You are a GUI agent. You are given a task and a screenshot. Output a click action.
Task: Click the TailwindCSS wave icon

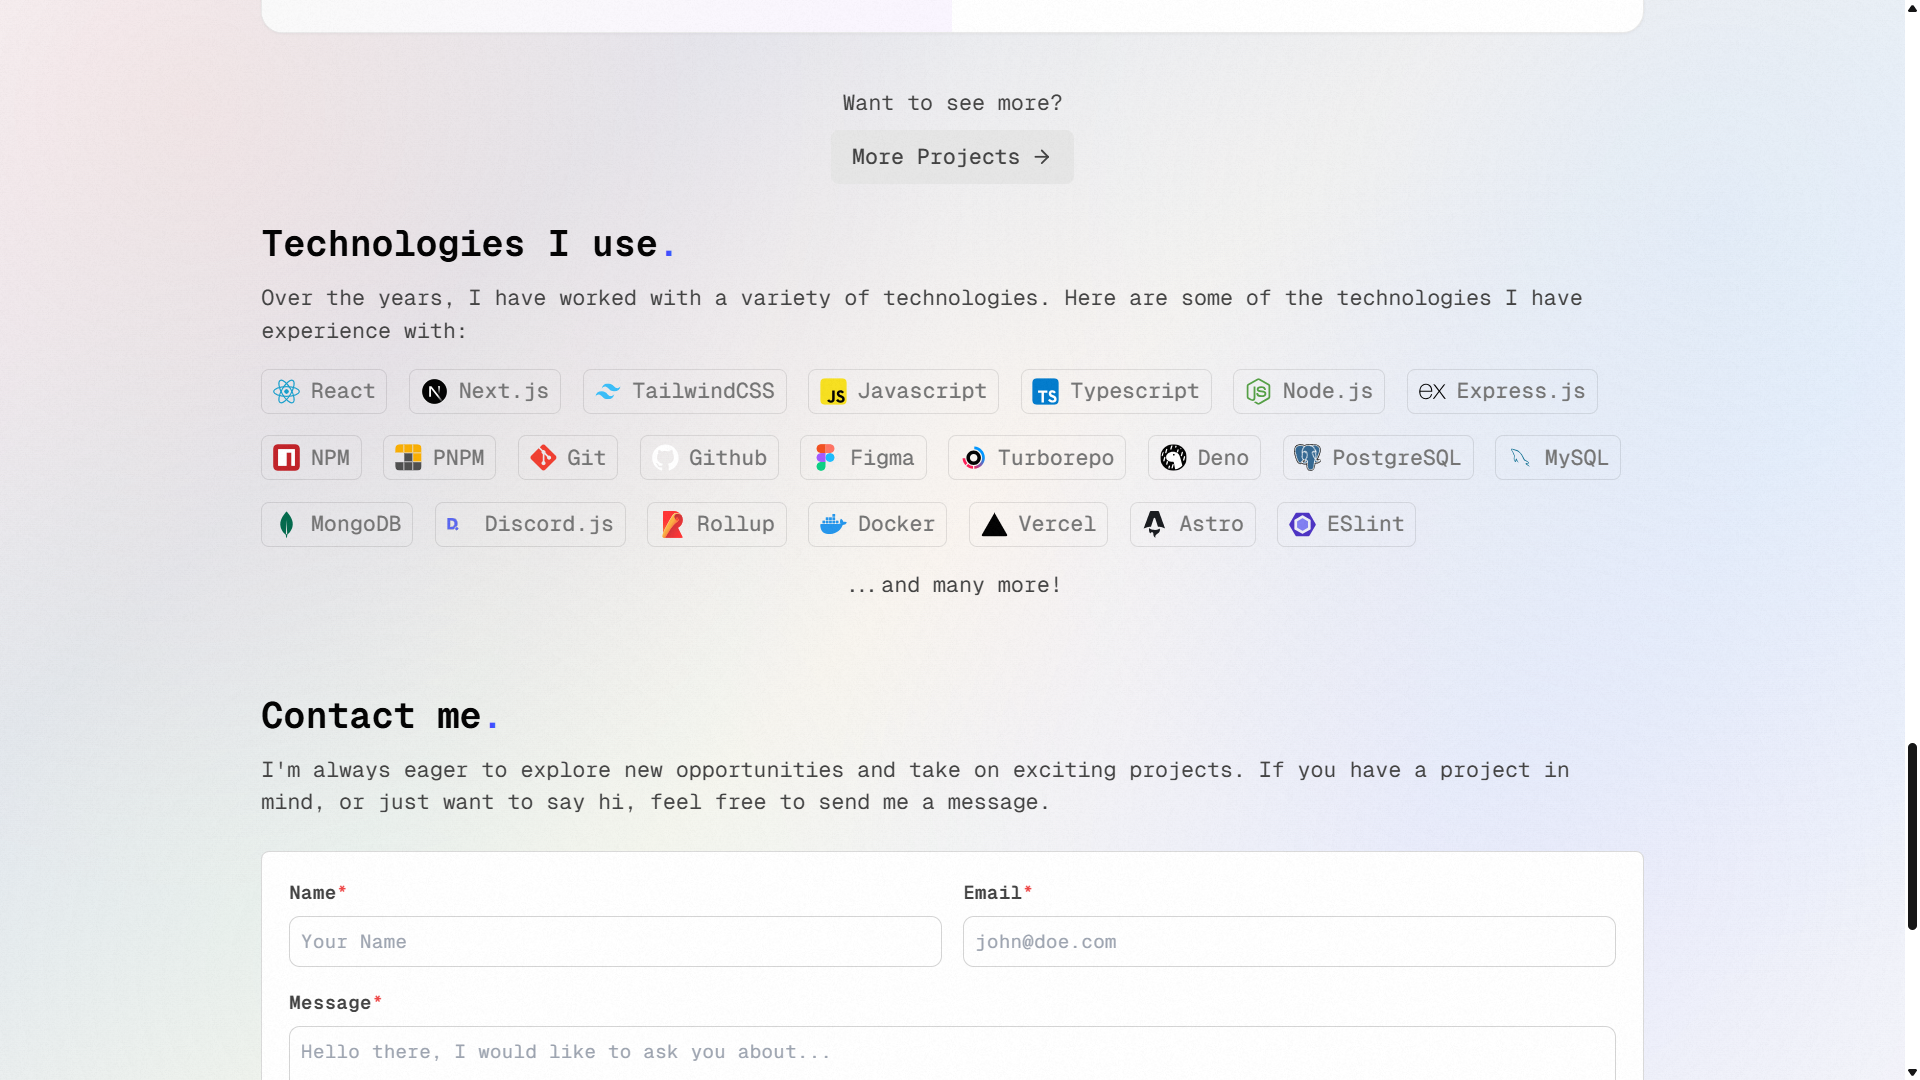608,392
